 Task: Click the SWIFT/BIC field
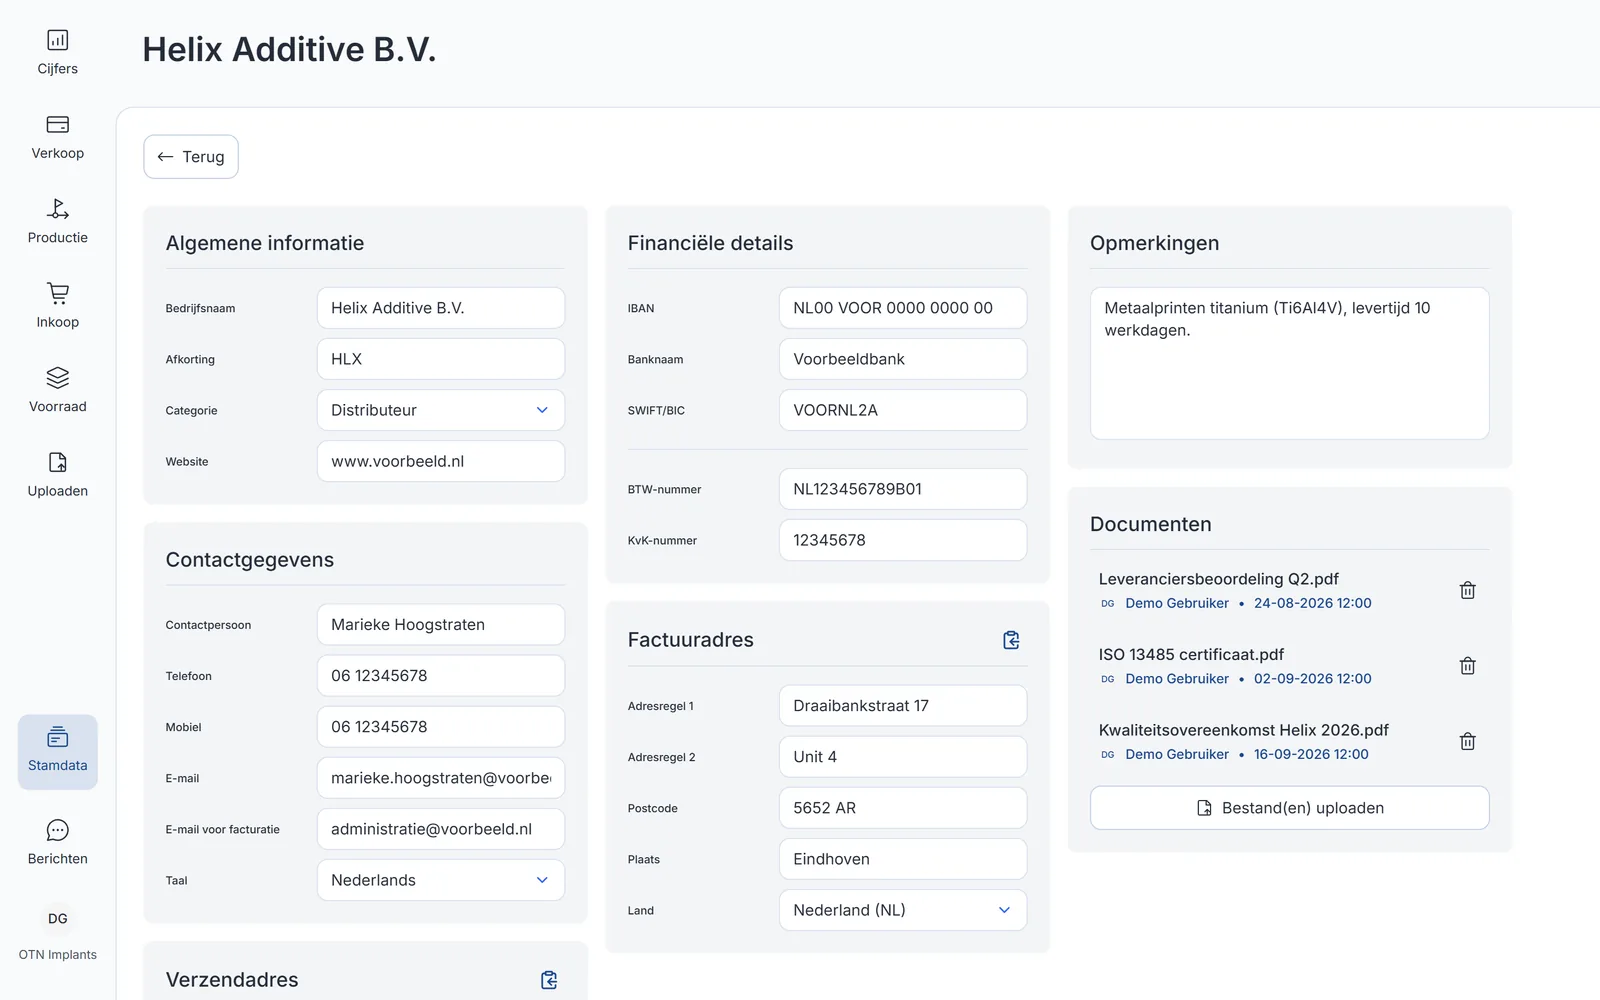pyautogui.click(x=903, y=410)
